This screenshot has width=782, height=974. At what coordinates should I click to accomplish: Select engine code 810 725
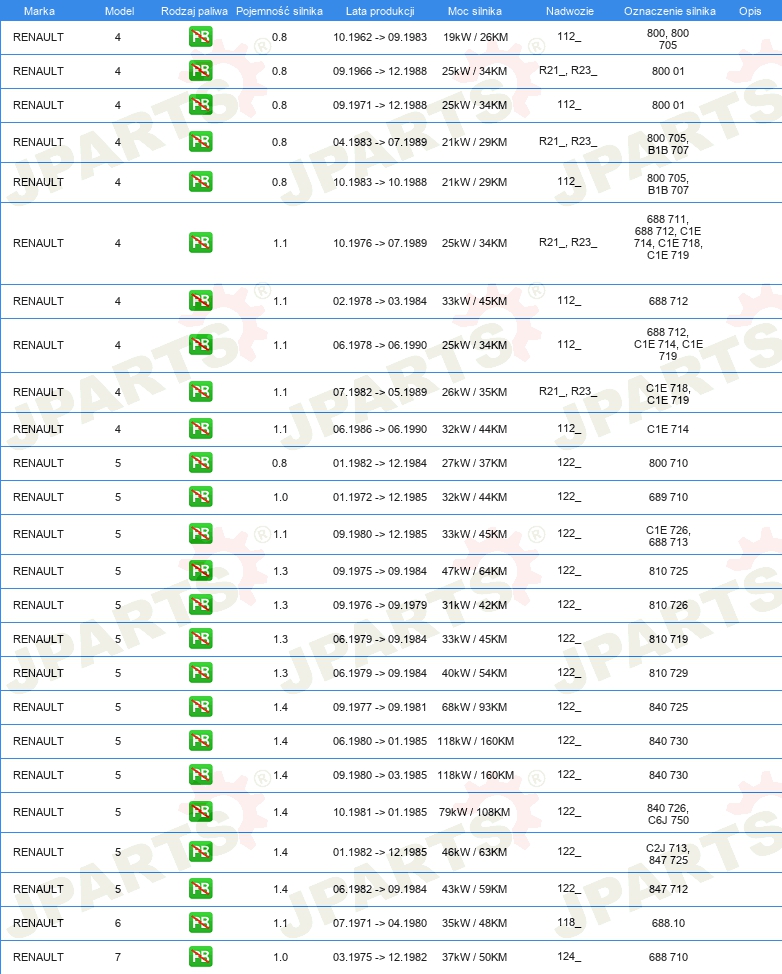click(668, 571)
